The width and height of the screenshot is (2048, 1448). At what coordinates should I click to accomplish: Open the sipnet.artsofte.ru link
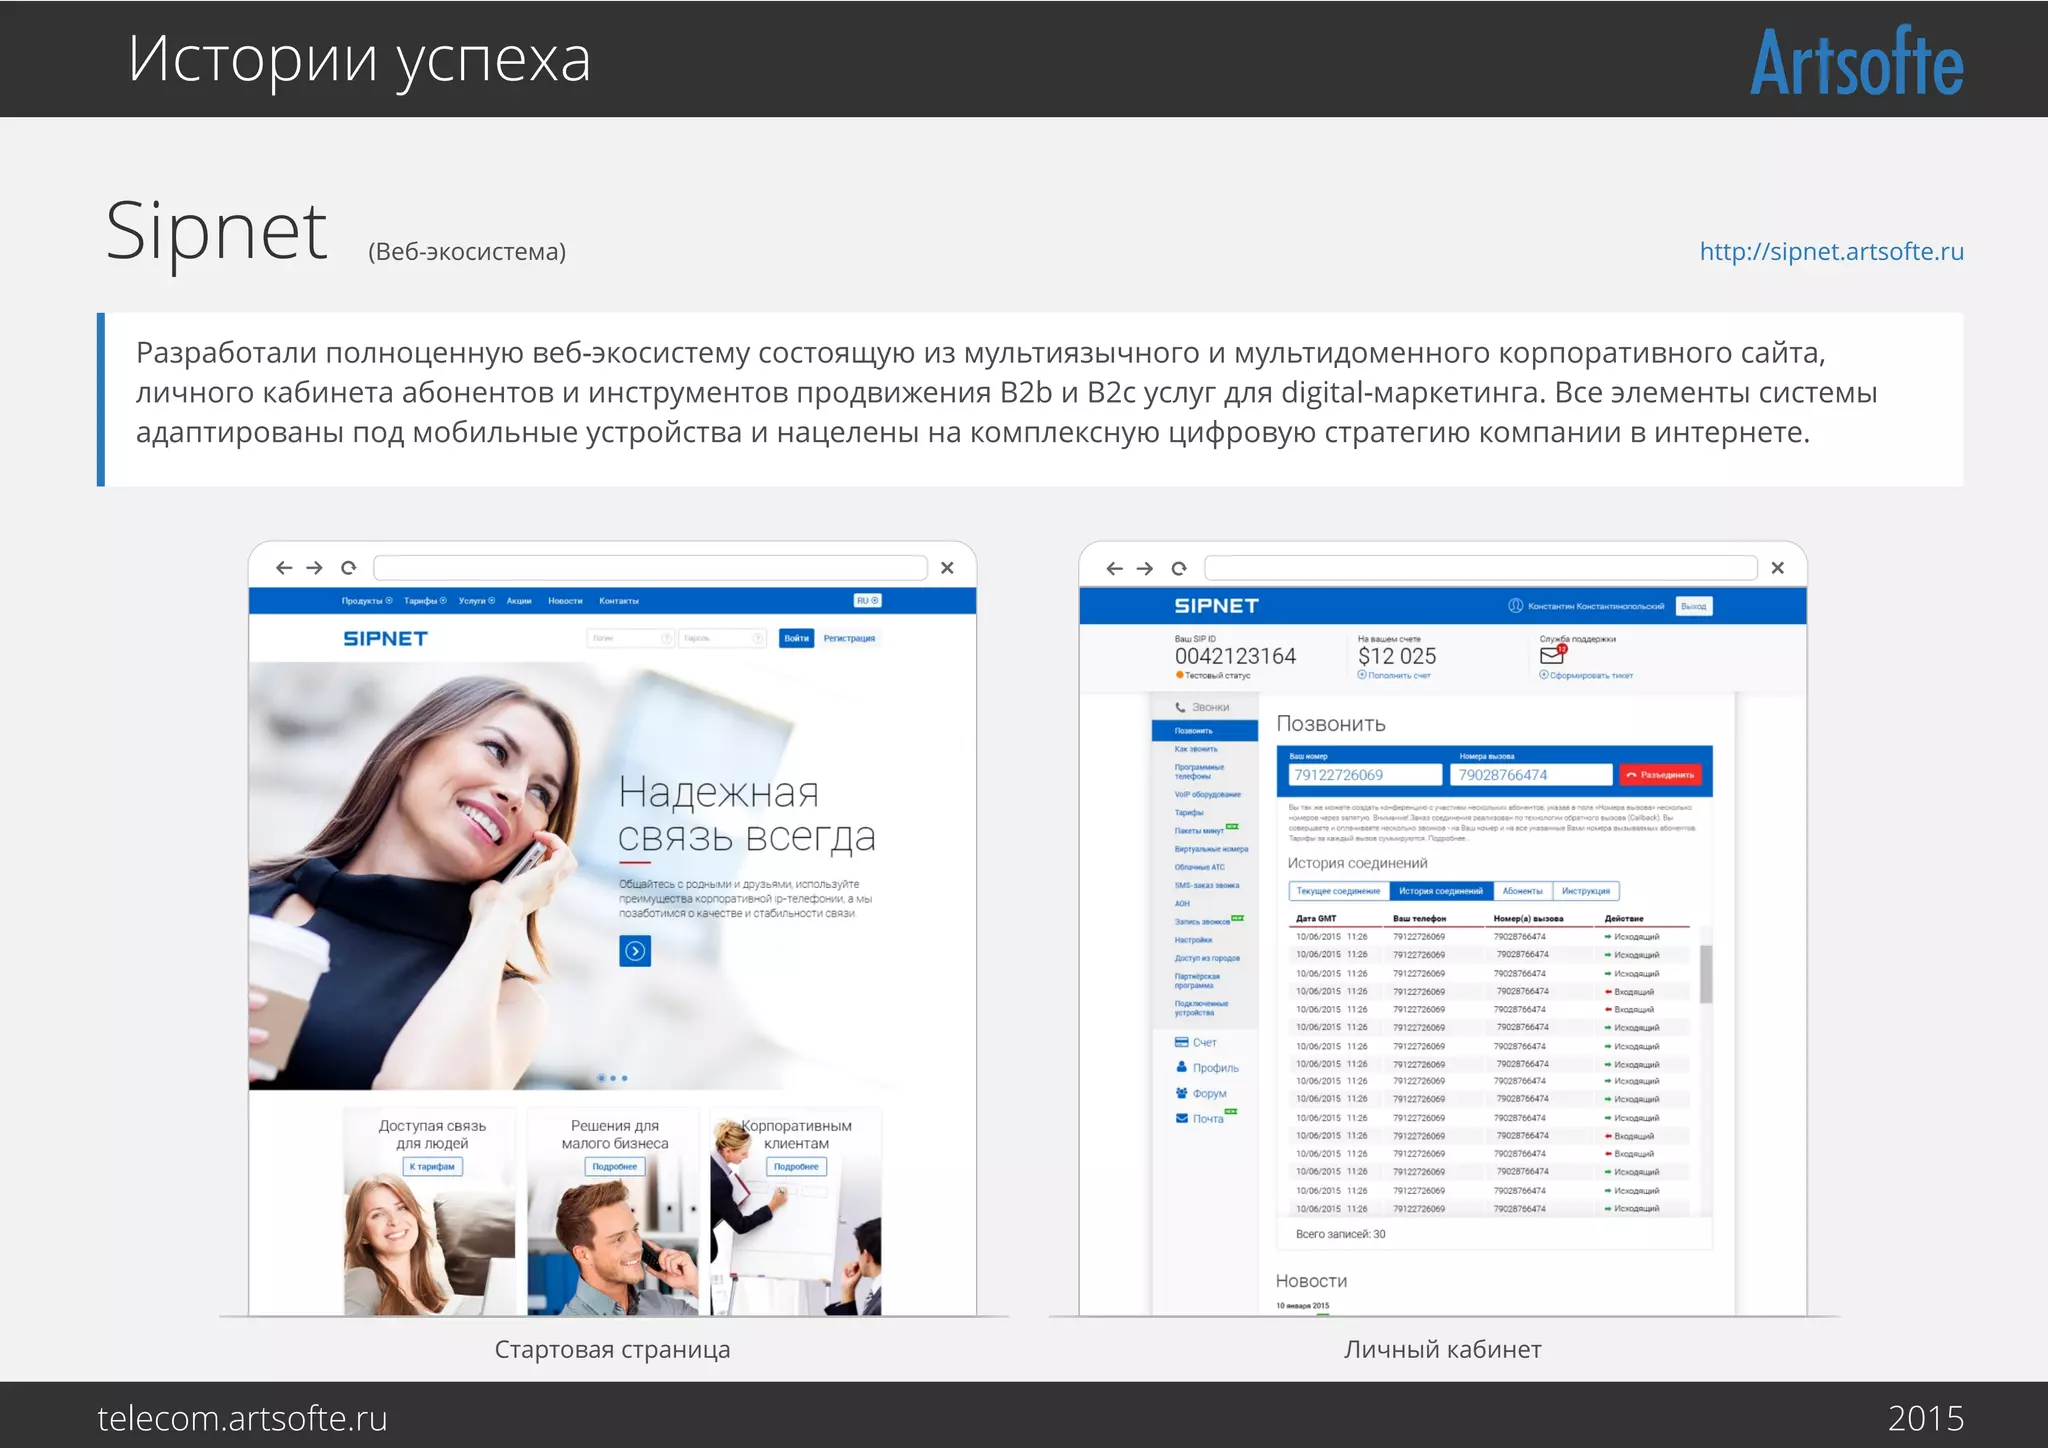(1831, 251)
